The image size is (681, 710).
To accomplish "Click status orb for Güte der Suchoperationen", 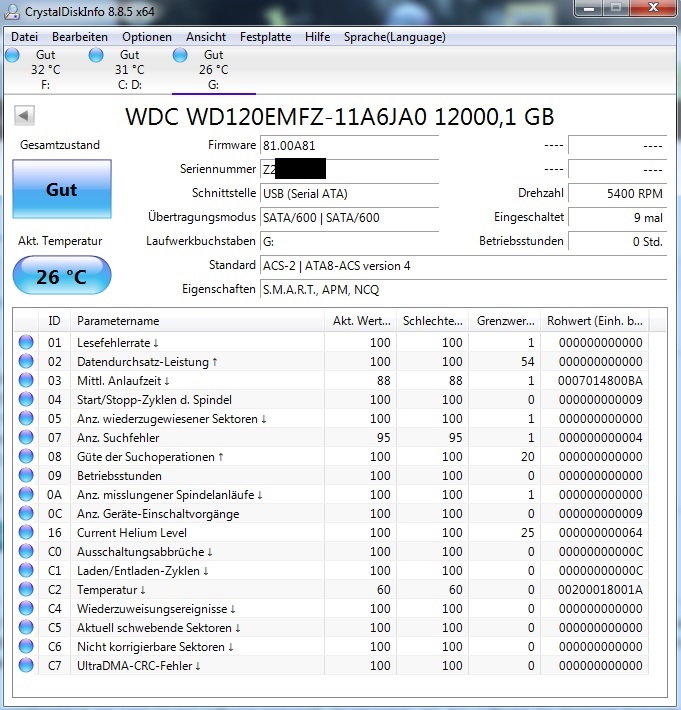I will pos(26,456).
